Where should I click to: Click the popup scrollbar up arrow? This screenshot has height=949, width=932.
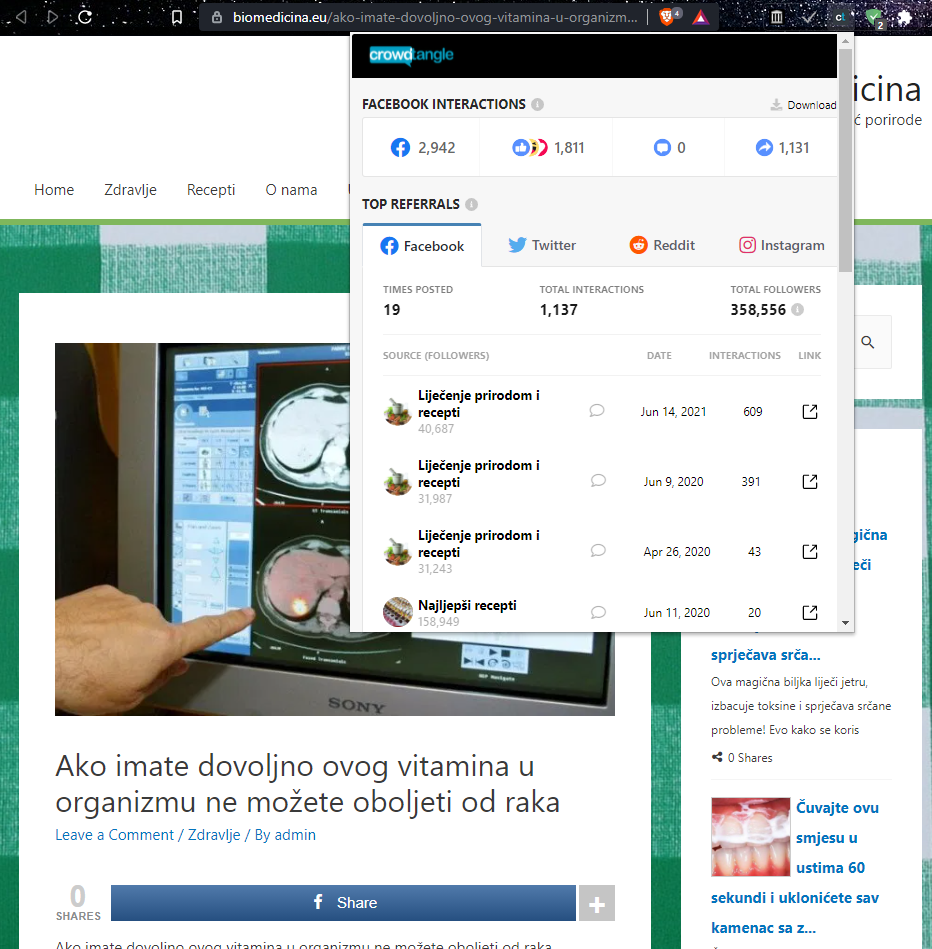pos(845,41)
